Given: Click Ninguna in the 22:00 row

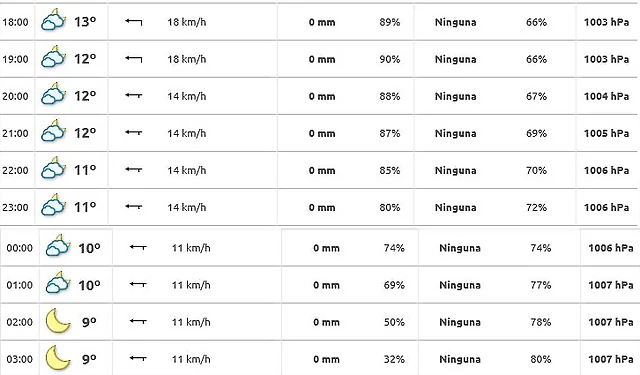Looking at the screenshot, I should 456,170.
